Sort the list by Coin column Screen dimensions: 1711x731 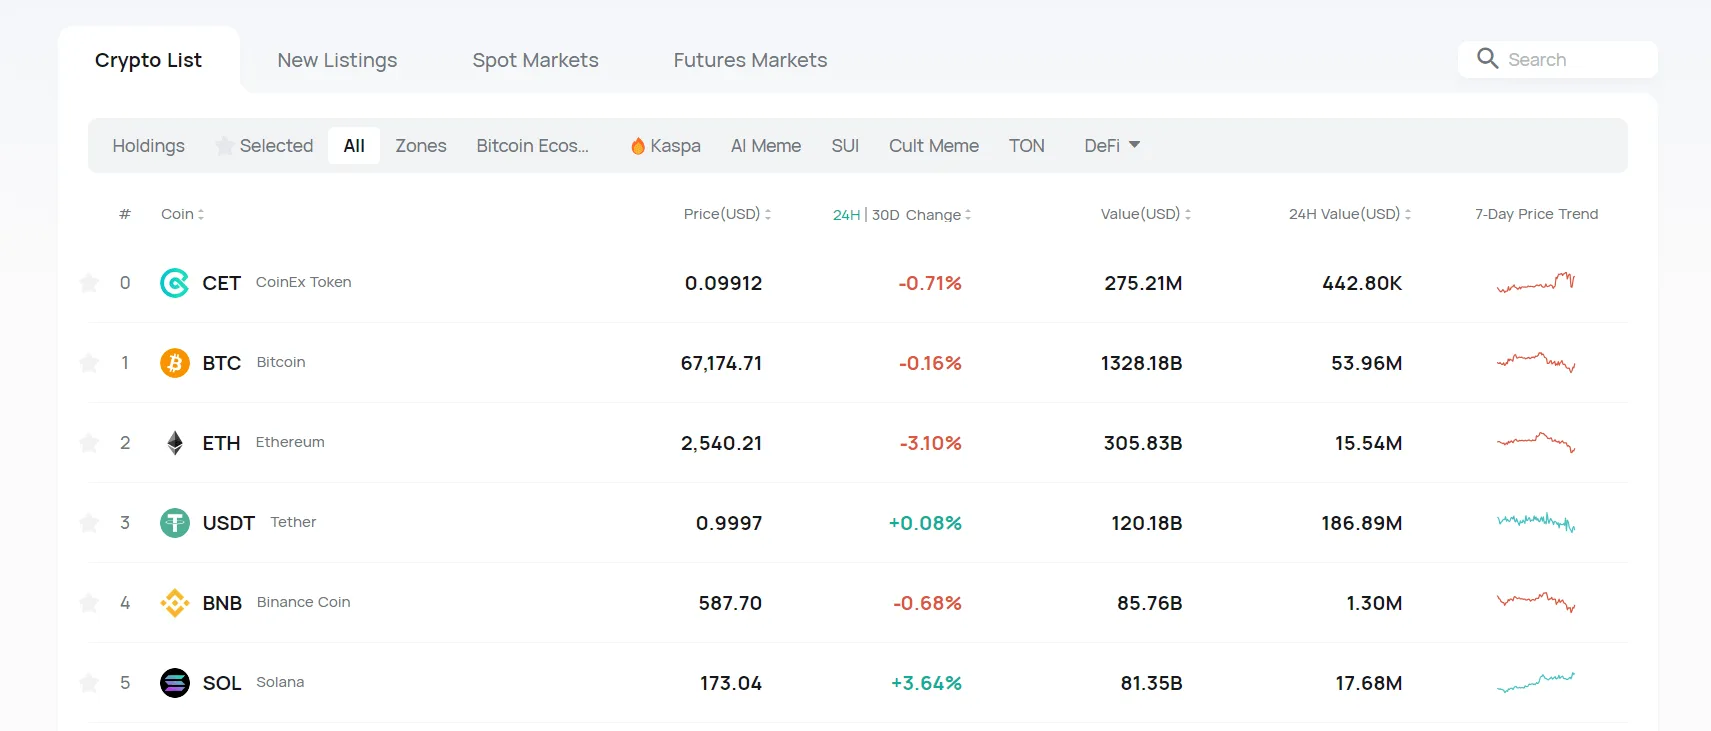point(182,214)
